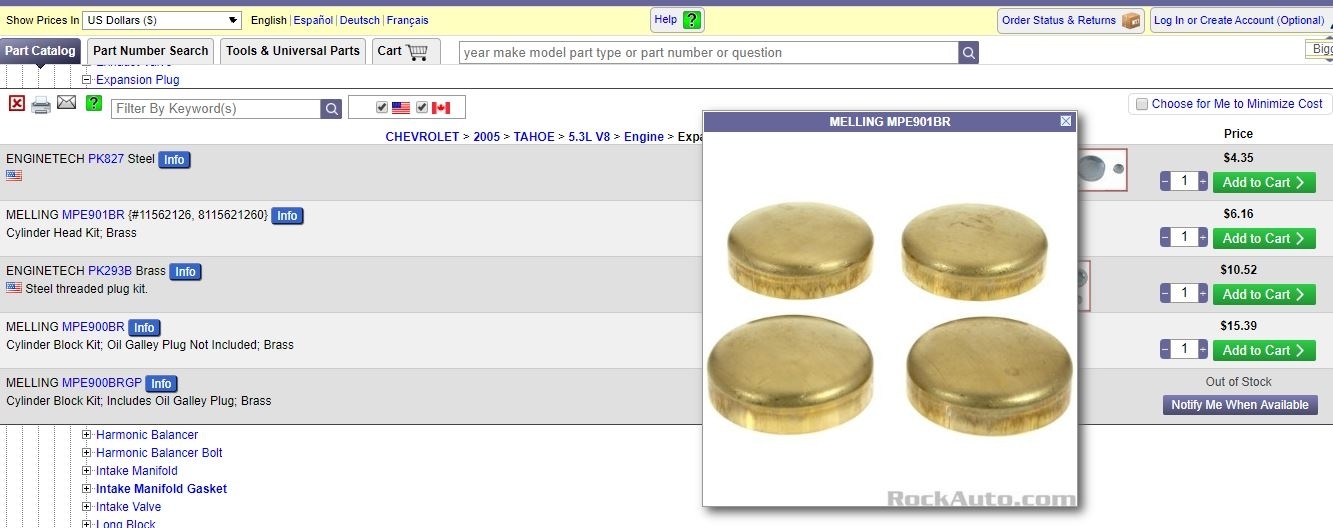Click Info for MELLING MPE900BRGP

(x=161, y=384)
